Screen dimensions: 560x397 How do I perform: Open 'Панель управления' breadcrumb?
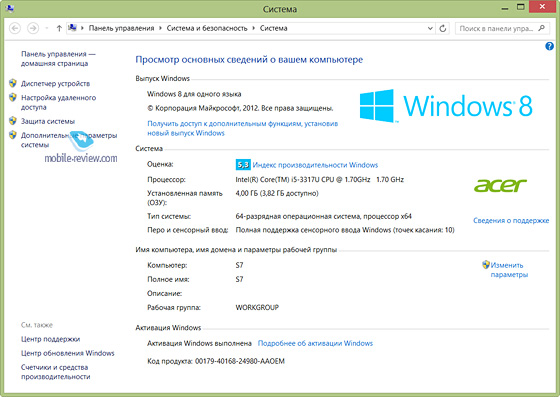(x=121, y=28)
